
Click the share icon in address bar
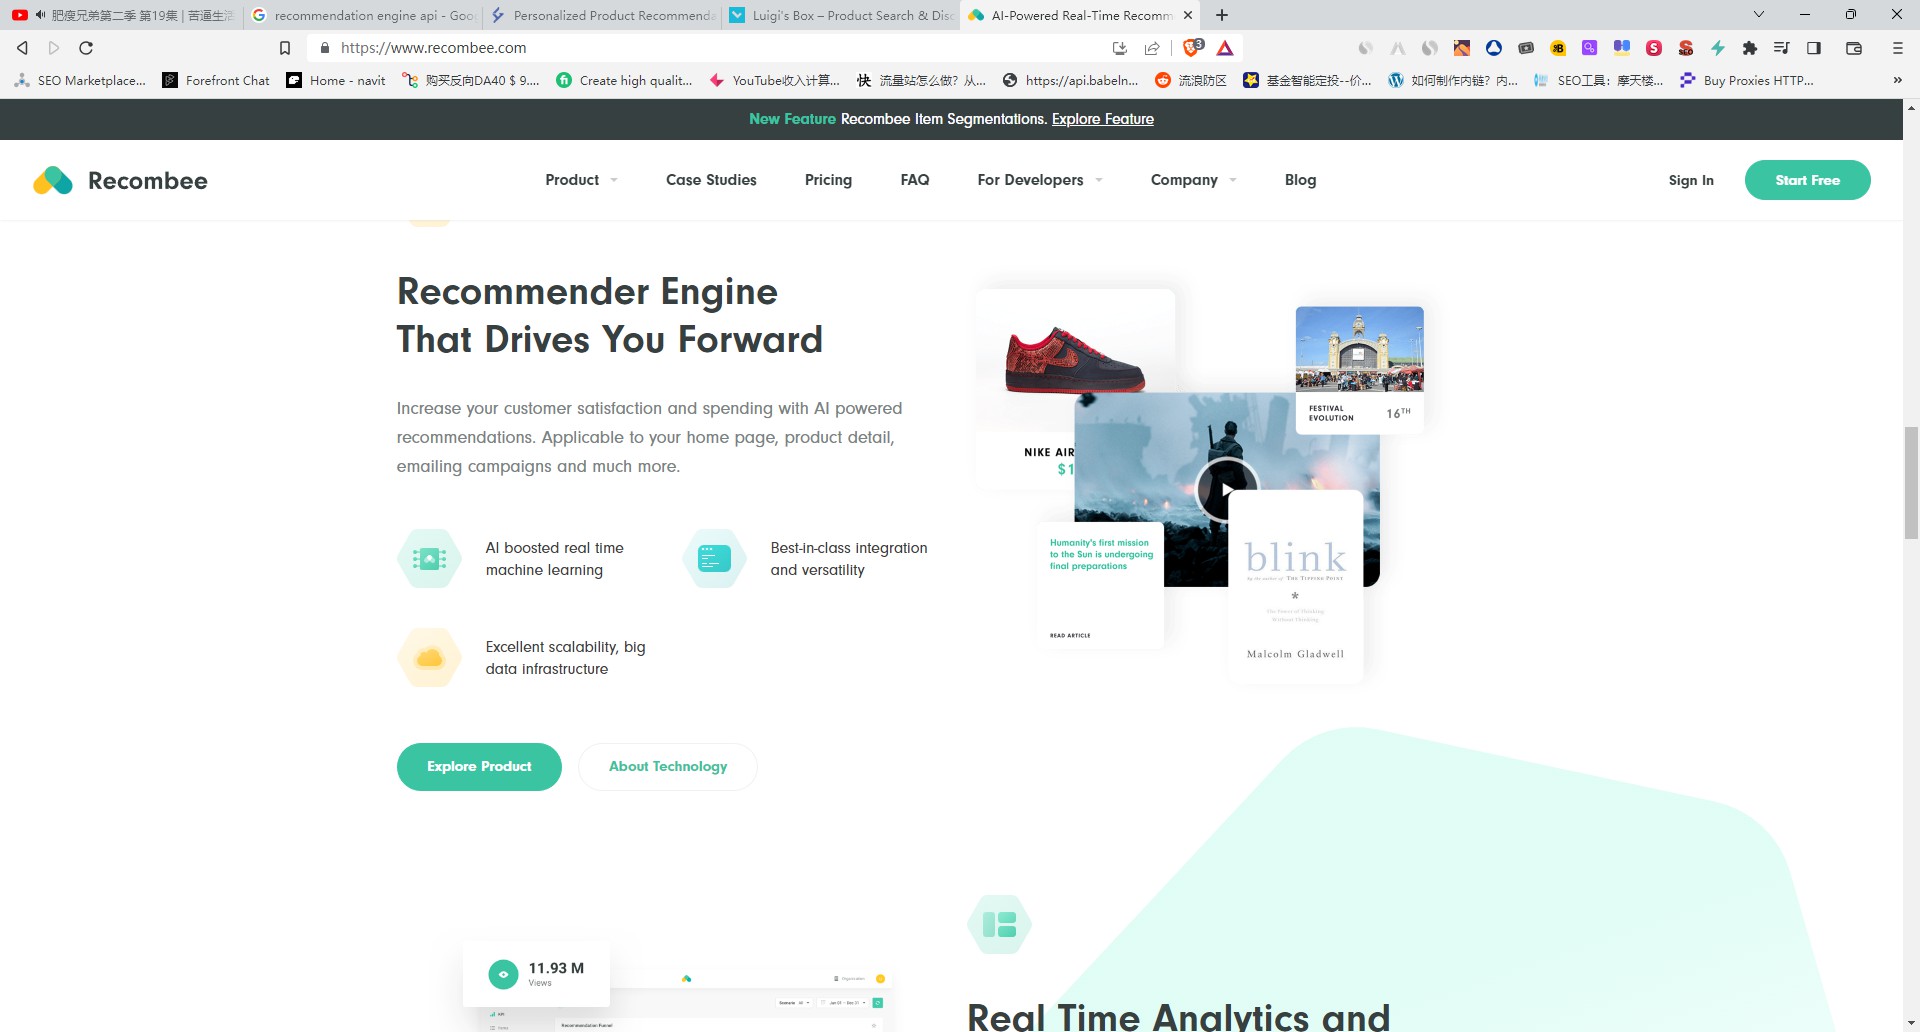(x=1152, y=48)
